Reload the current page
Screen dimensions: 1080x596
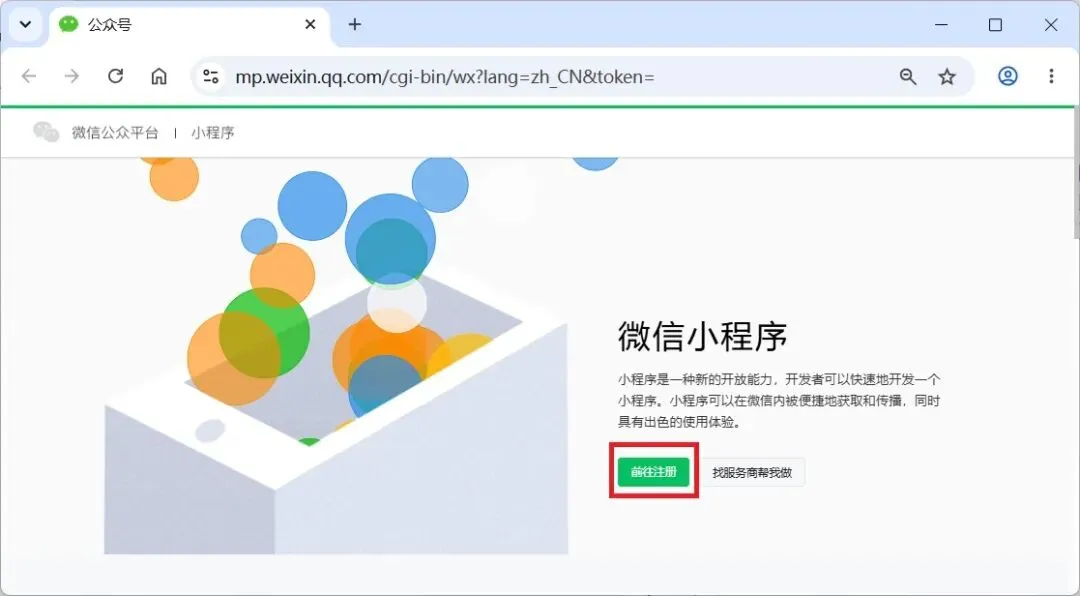pos(115,76)
